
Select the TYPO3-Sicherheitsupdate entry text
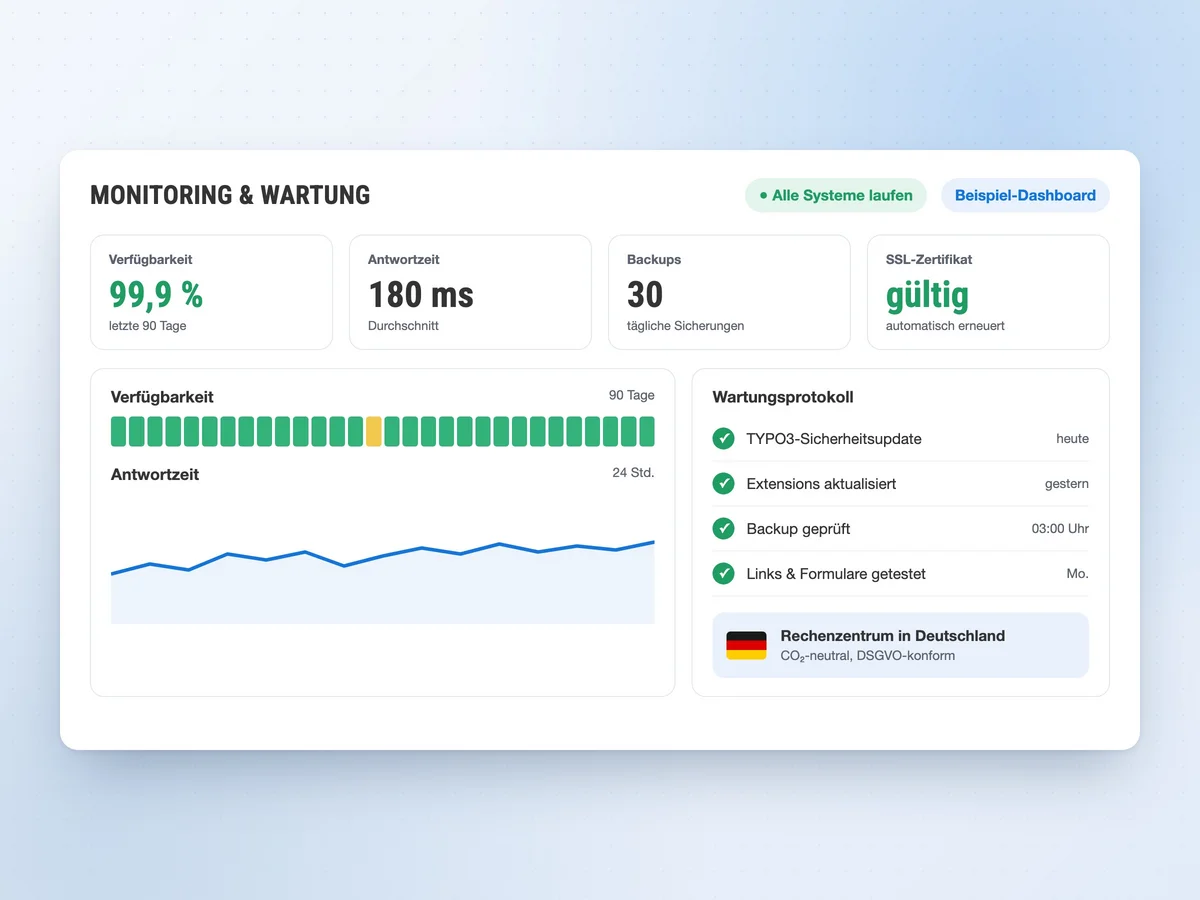[x=834, y=439]
